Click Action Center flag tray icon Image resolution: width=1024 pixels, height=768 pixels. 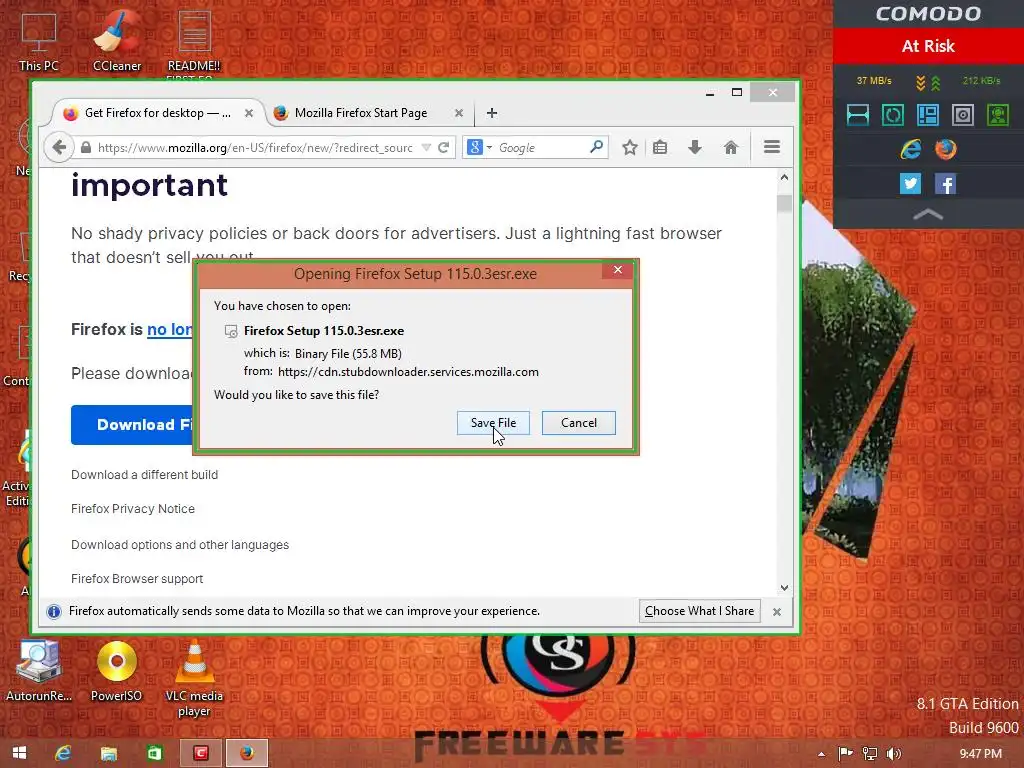pyautogui.click(x=845, y=754)
